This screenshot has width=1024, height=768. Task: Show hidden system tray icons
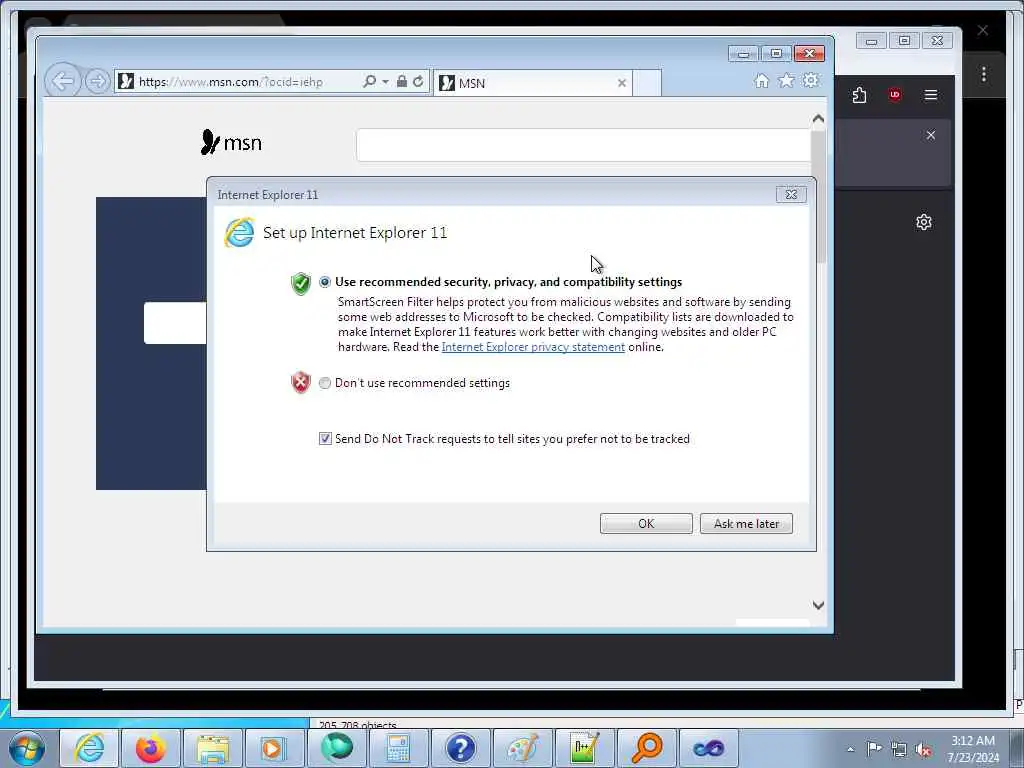[x=850, y=749]
